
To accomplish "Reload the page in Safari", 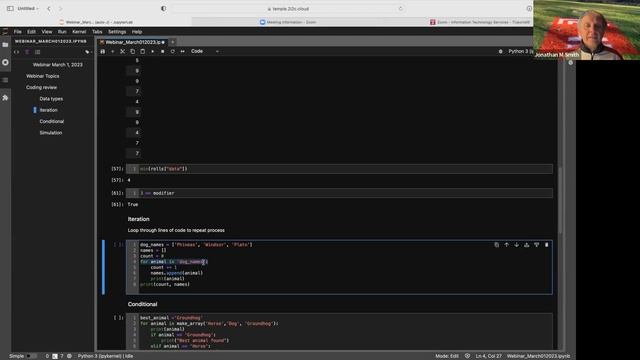I will tap(400, 9).
